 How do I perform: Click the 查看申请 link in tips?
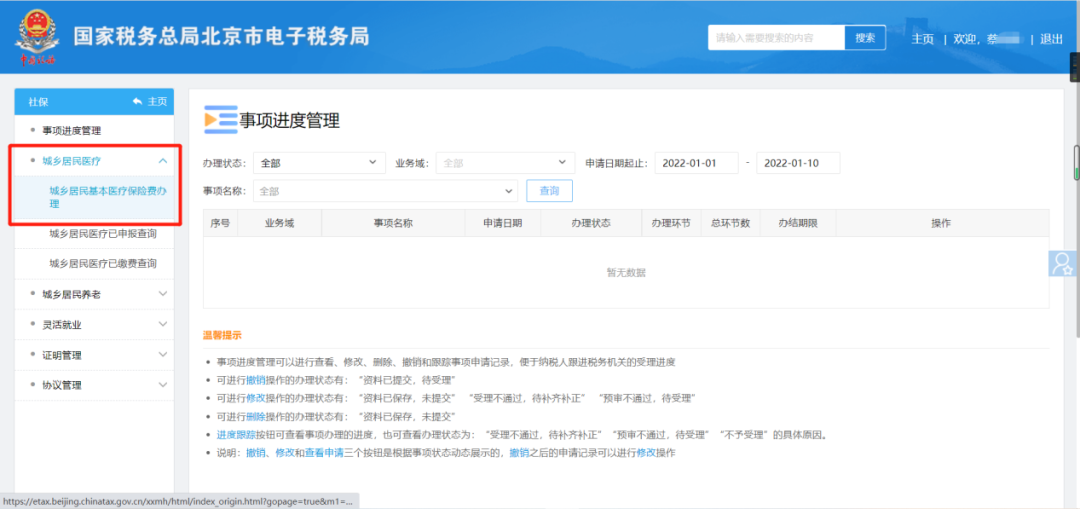coord(324,453)
